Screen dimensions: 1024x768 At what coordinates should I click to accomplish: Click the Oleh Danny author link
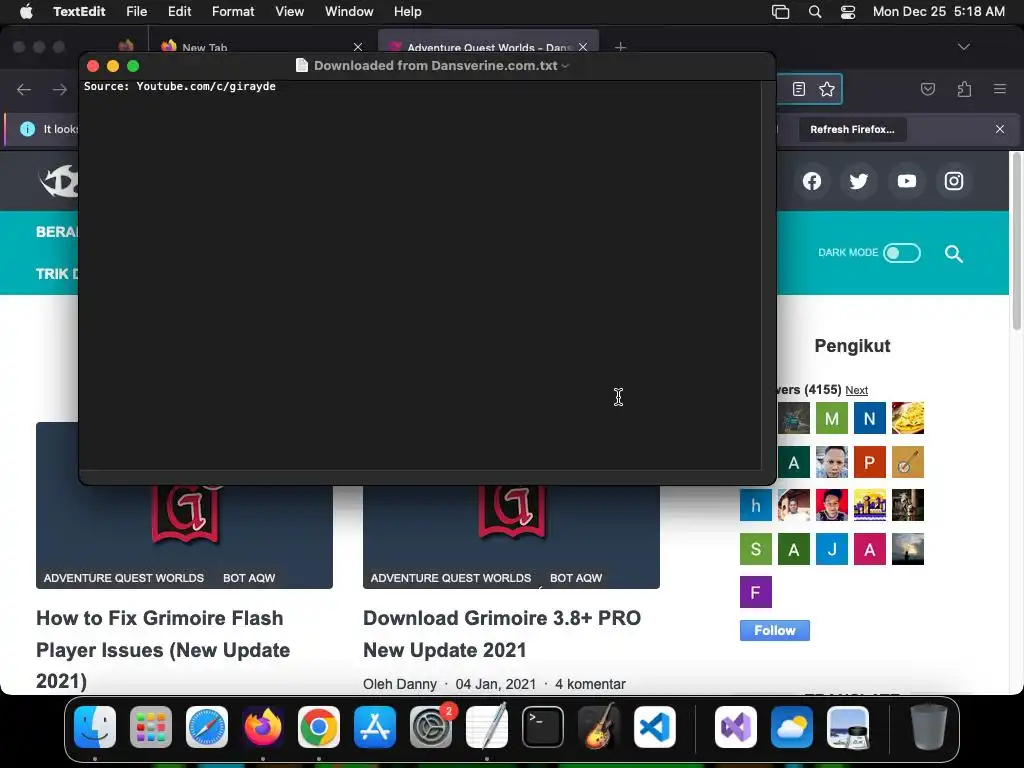pos(400,684)
